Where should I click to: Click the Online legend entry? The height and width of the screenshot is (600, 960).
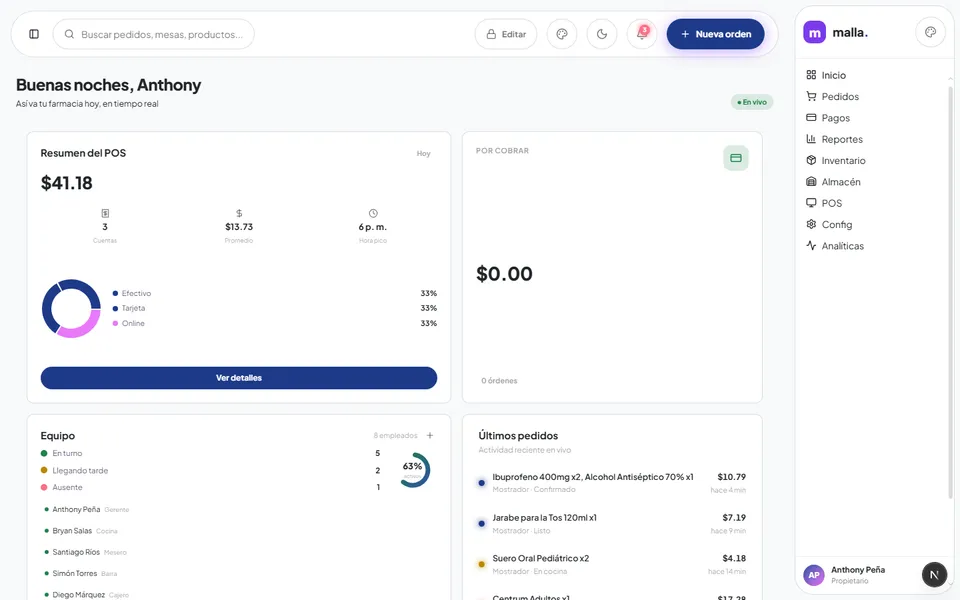coord(129,323)
